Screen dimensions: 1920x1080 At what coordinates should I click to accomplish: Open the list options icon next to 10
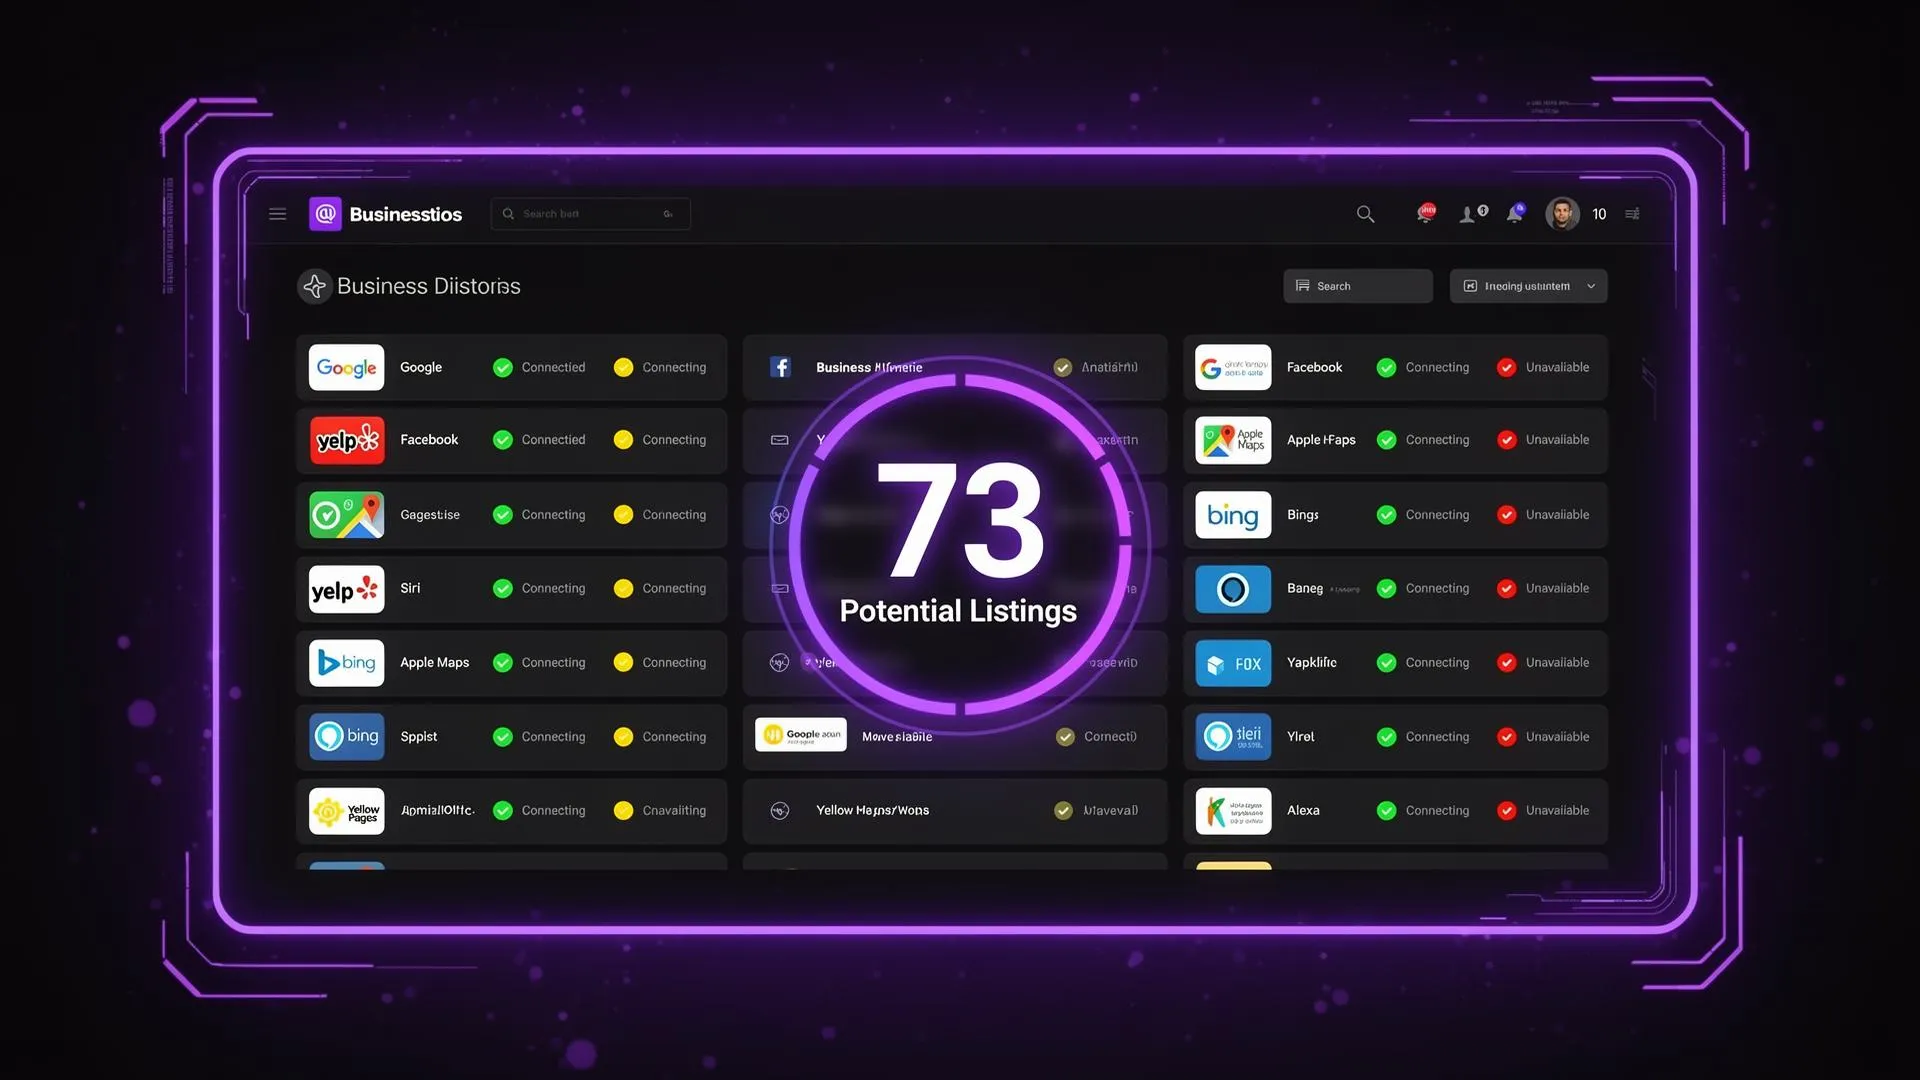(x=1632, y=214)
